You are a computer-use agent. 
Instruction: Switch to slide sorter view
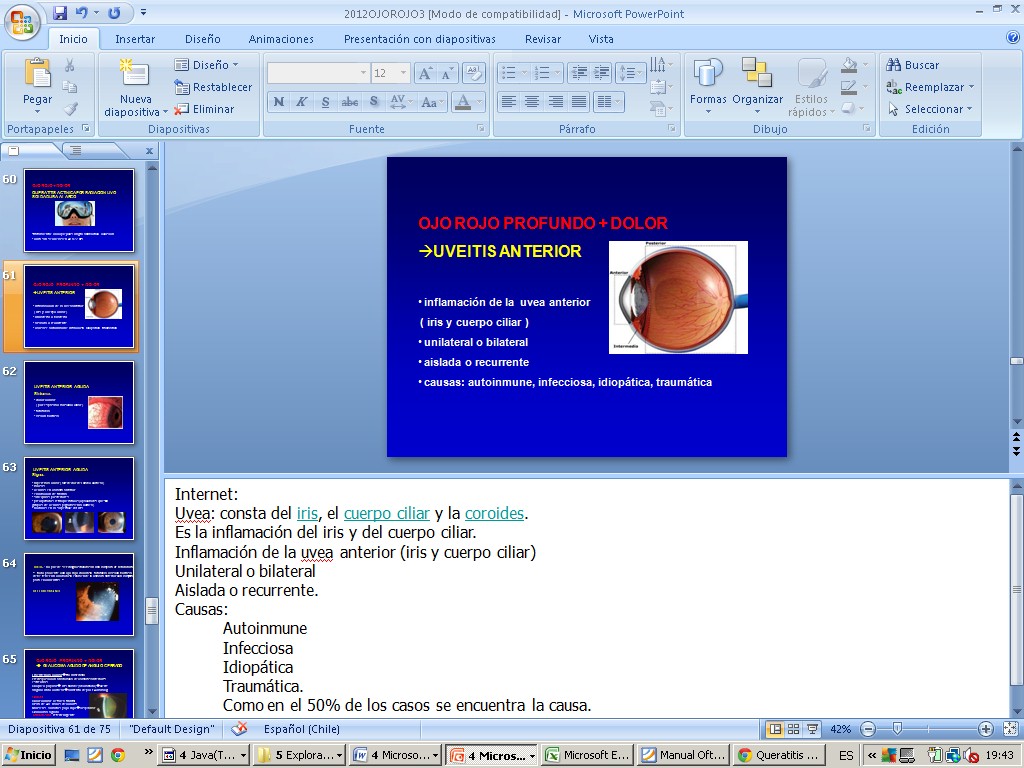click(x=793, y=729)
